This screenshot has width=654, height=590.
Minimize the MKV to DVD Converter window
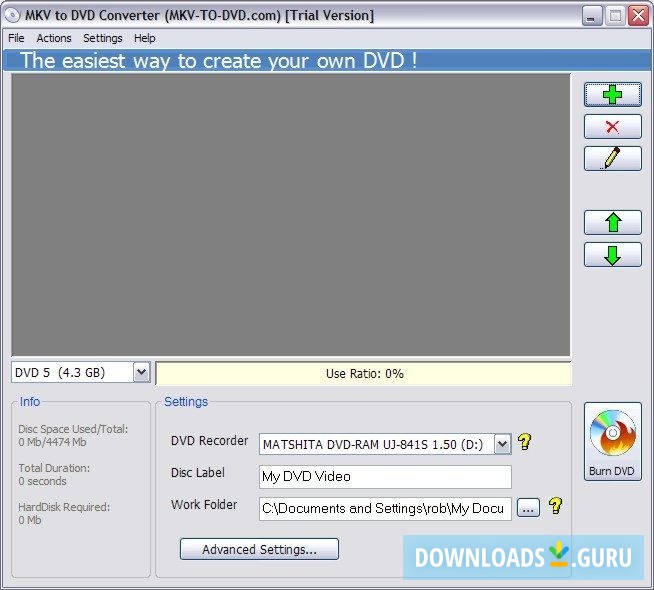[x=591, y=16]
